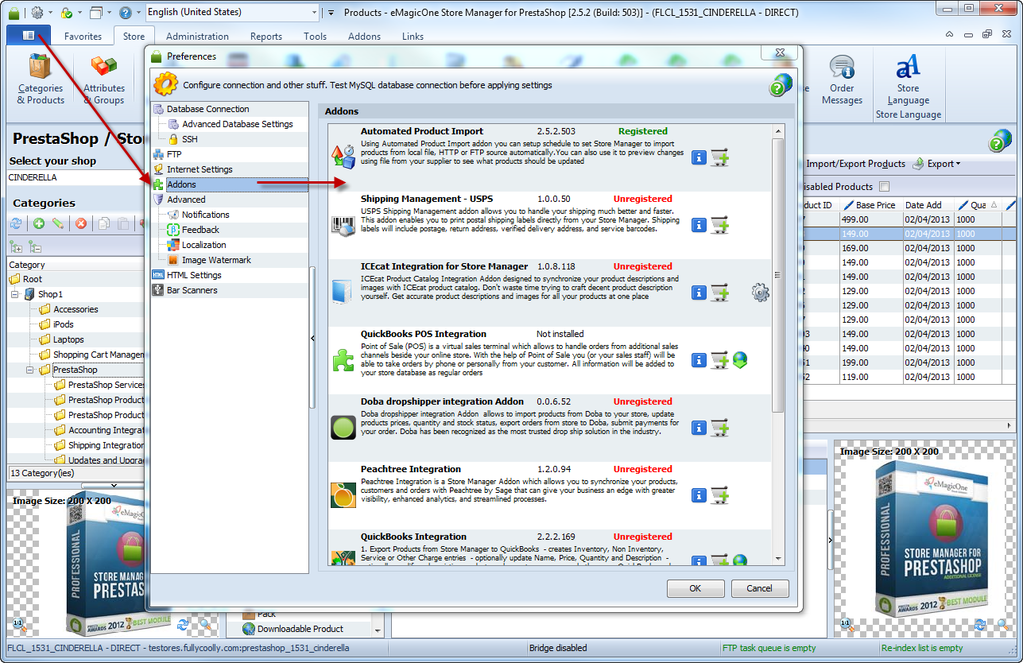Show info for QuickBooks POS Integration
This screenshot has height=663, width=1023.
(699, 360)
